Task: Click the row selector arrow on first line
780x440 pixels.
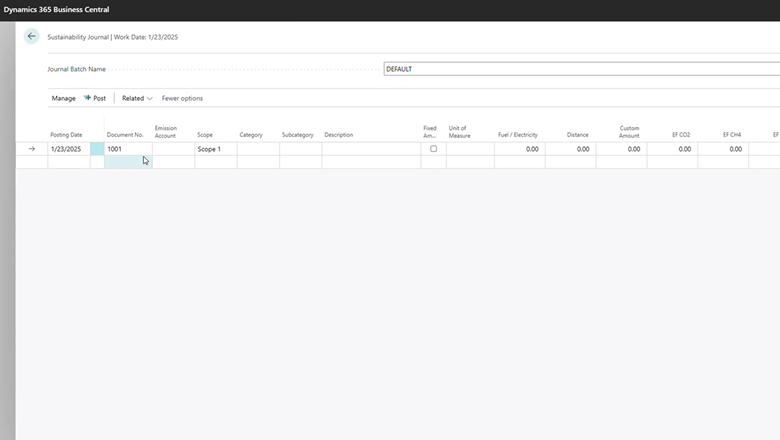Action: [x=31, y=149]
